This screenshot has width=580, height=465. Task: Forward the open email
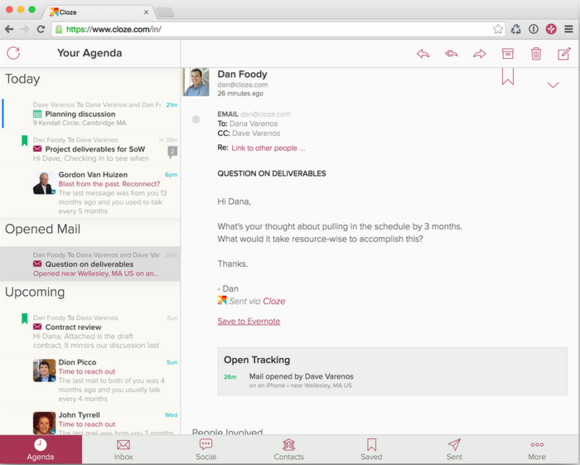coord(479,54)
